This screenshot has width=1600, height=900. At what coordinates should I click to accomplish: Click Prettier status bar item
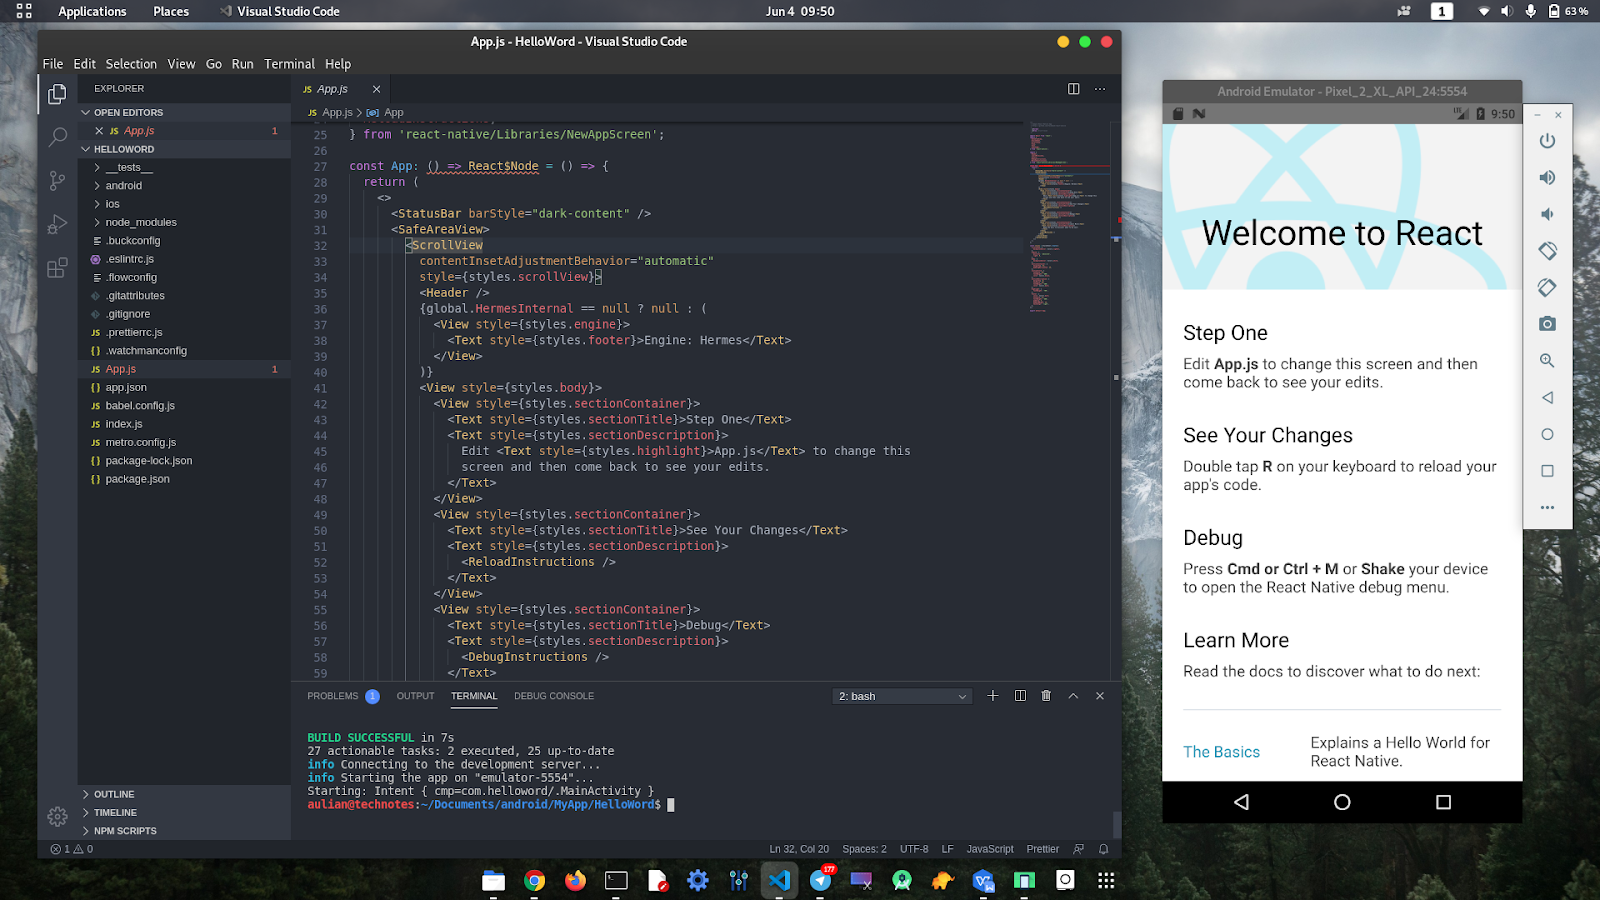(x=1042, y=849)
